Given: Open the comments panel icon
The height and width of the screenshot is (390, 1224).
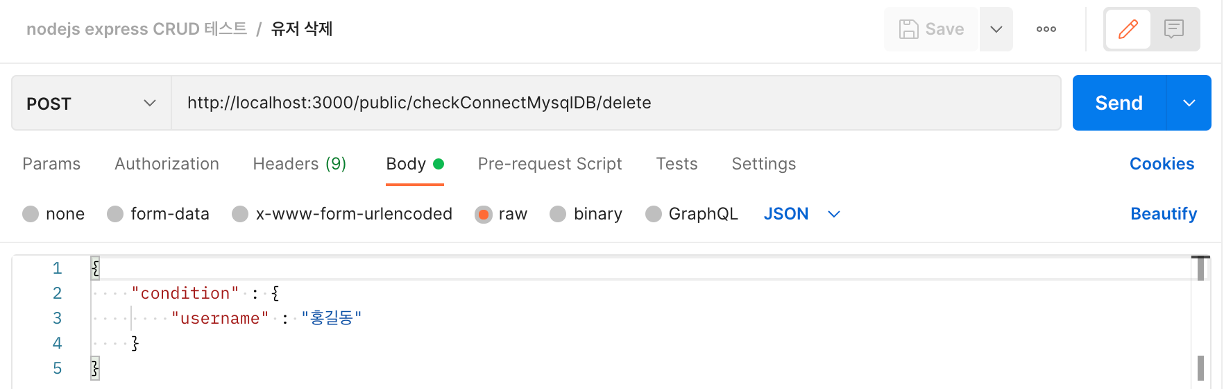Looking at the screenshot, I should (x=1174, y=29).
